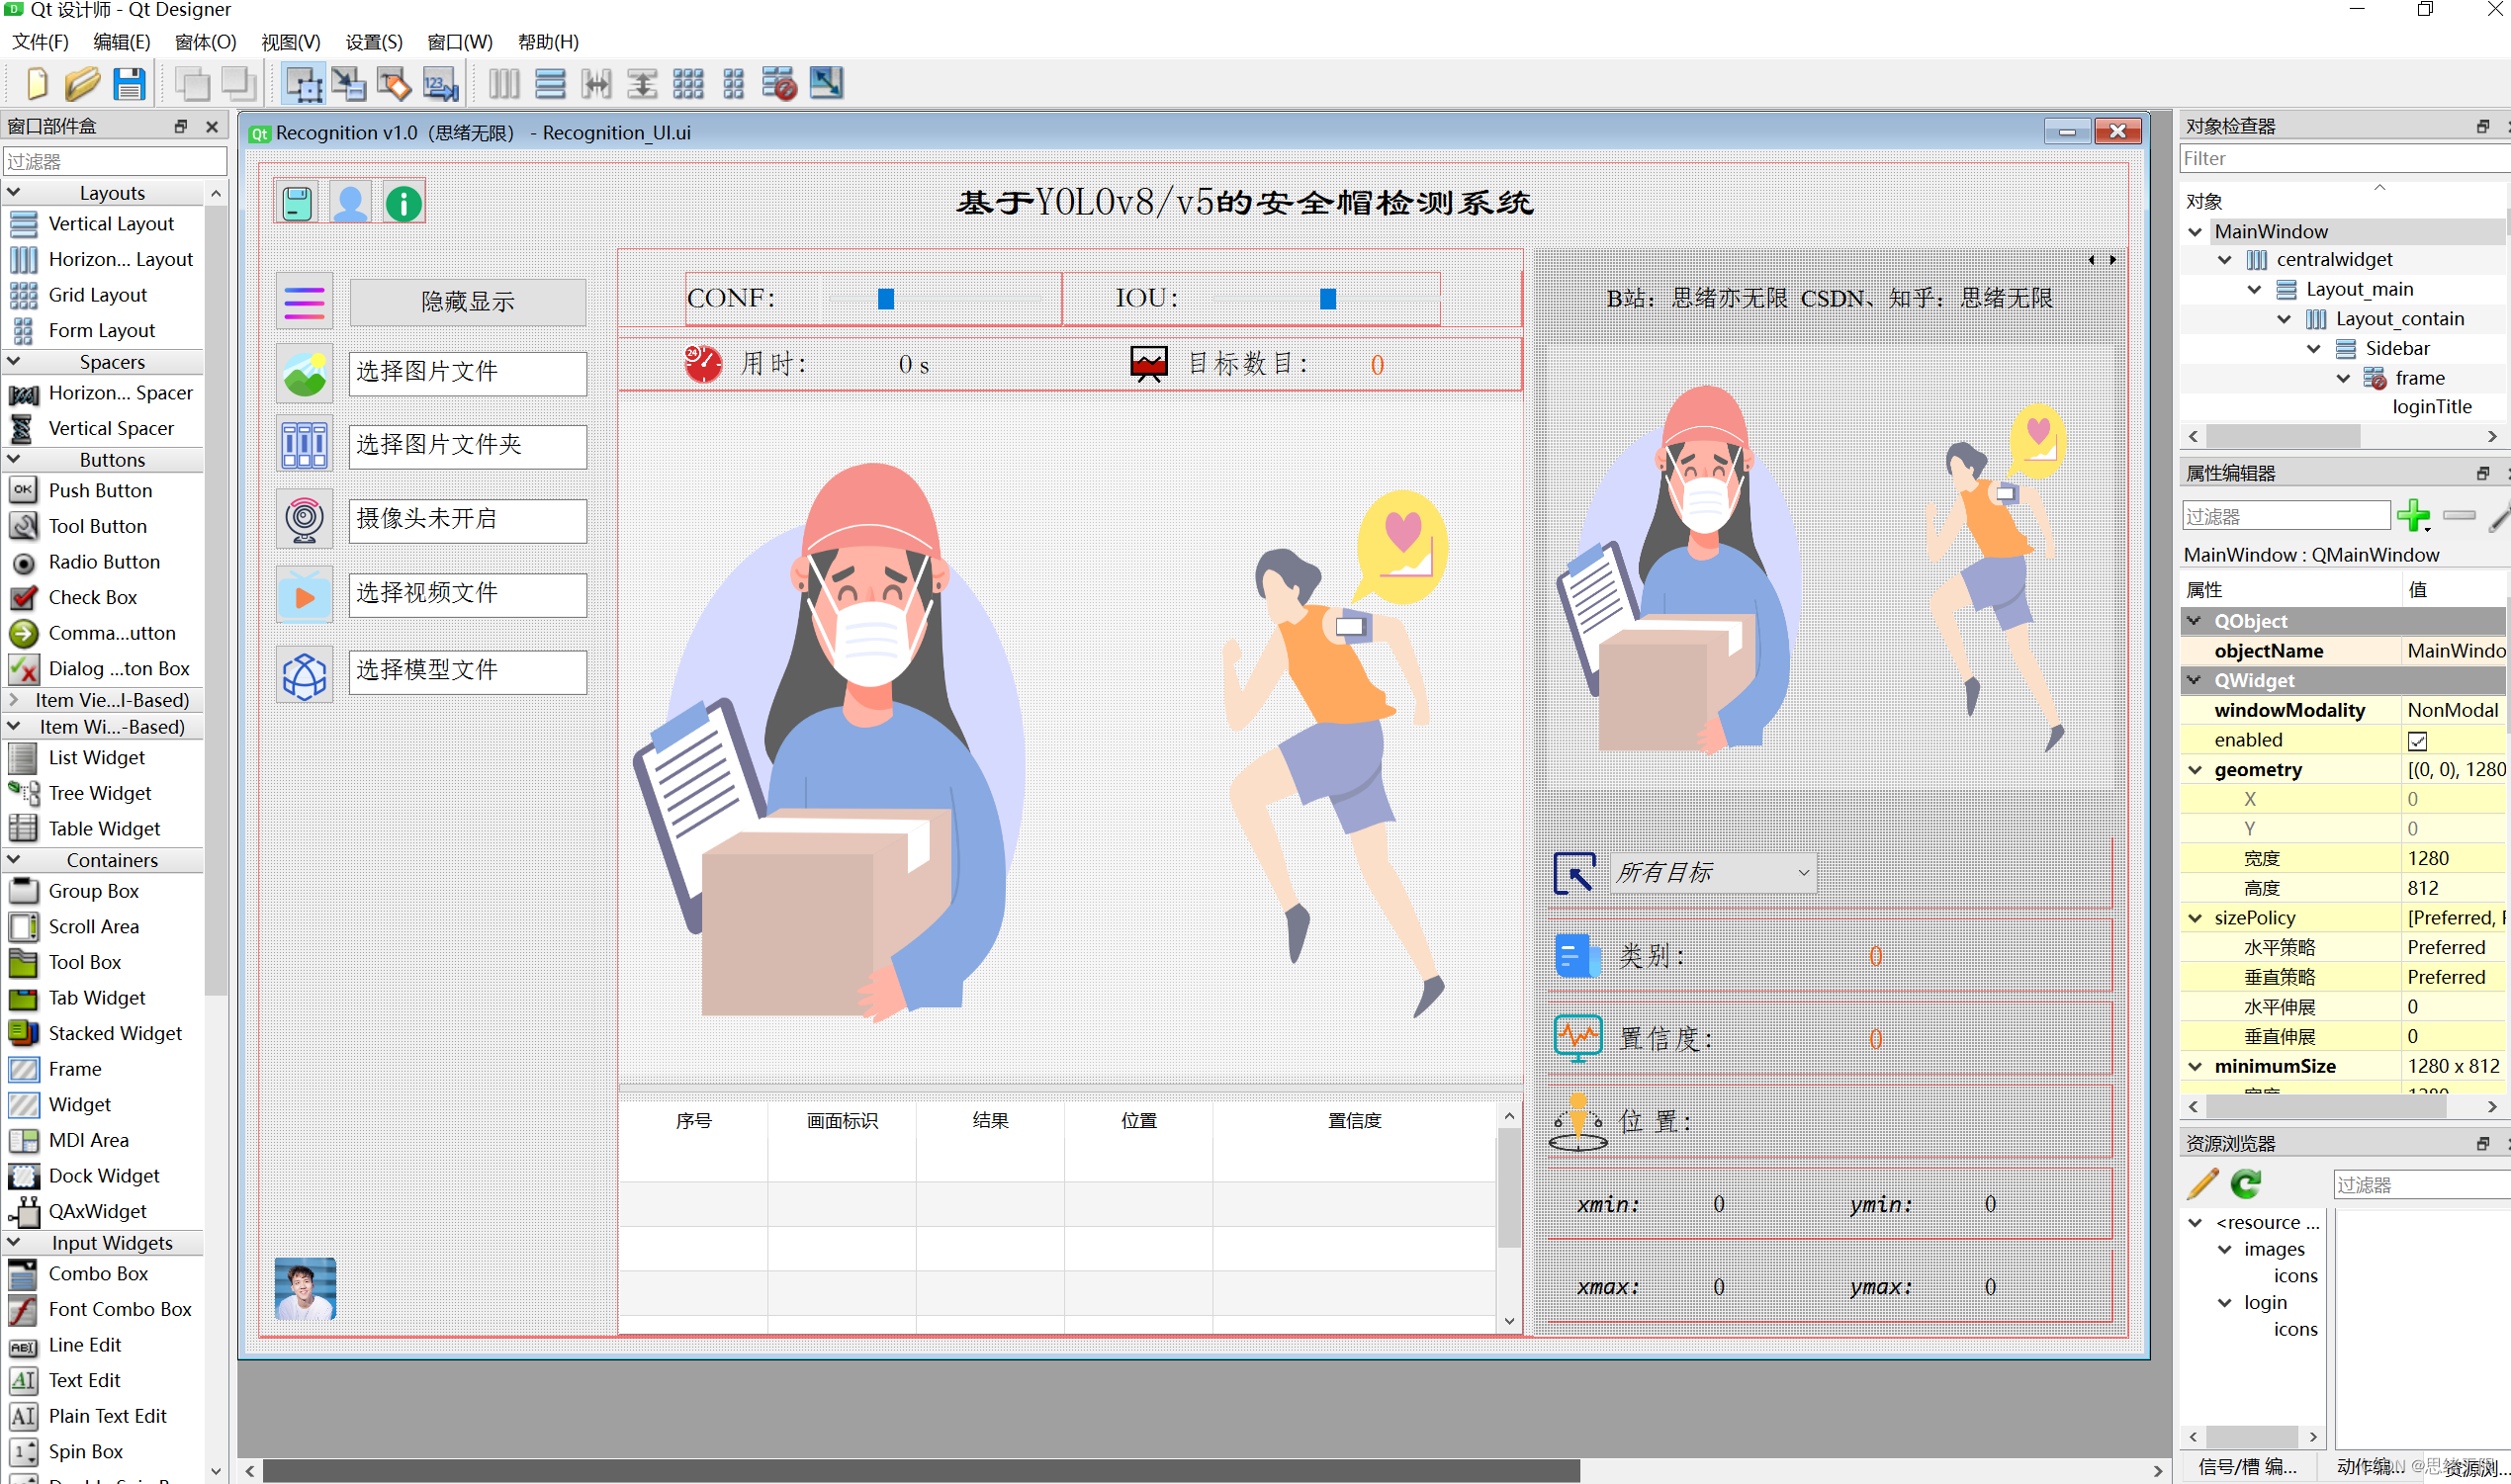Open the 视图(V) menu
This screenshot has width=2511, height=1484.
pyautogui.click(x=290, y=42)
